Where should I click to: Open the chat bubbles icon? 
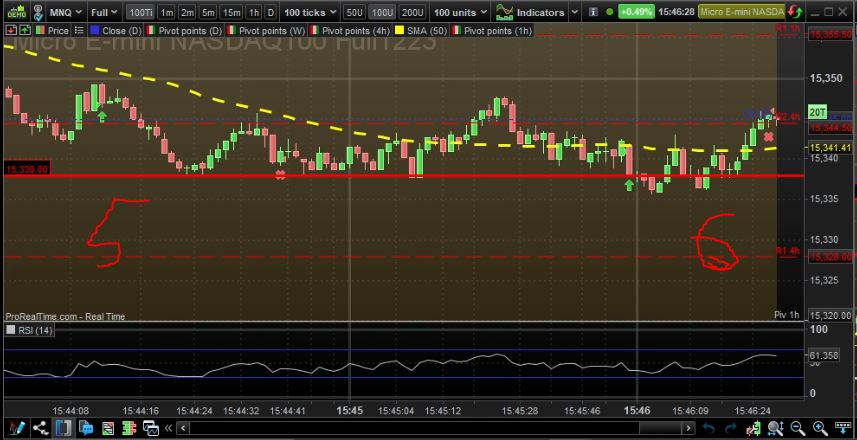(x=86, y=428)
